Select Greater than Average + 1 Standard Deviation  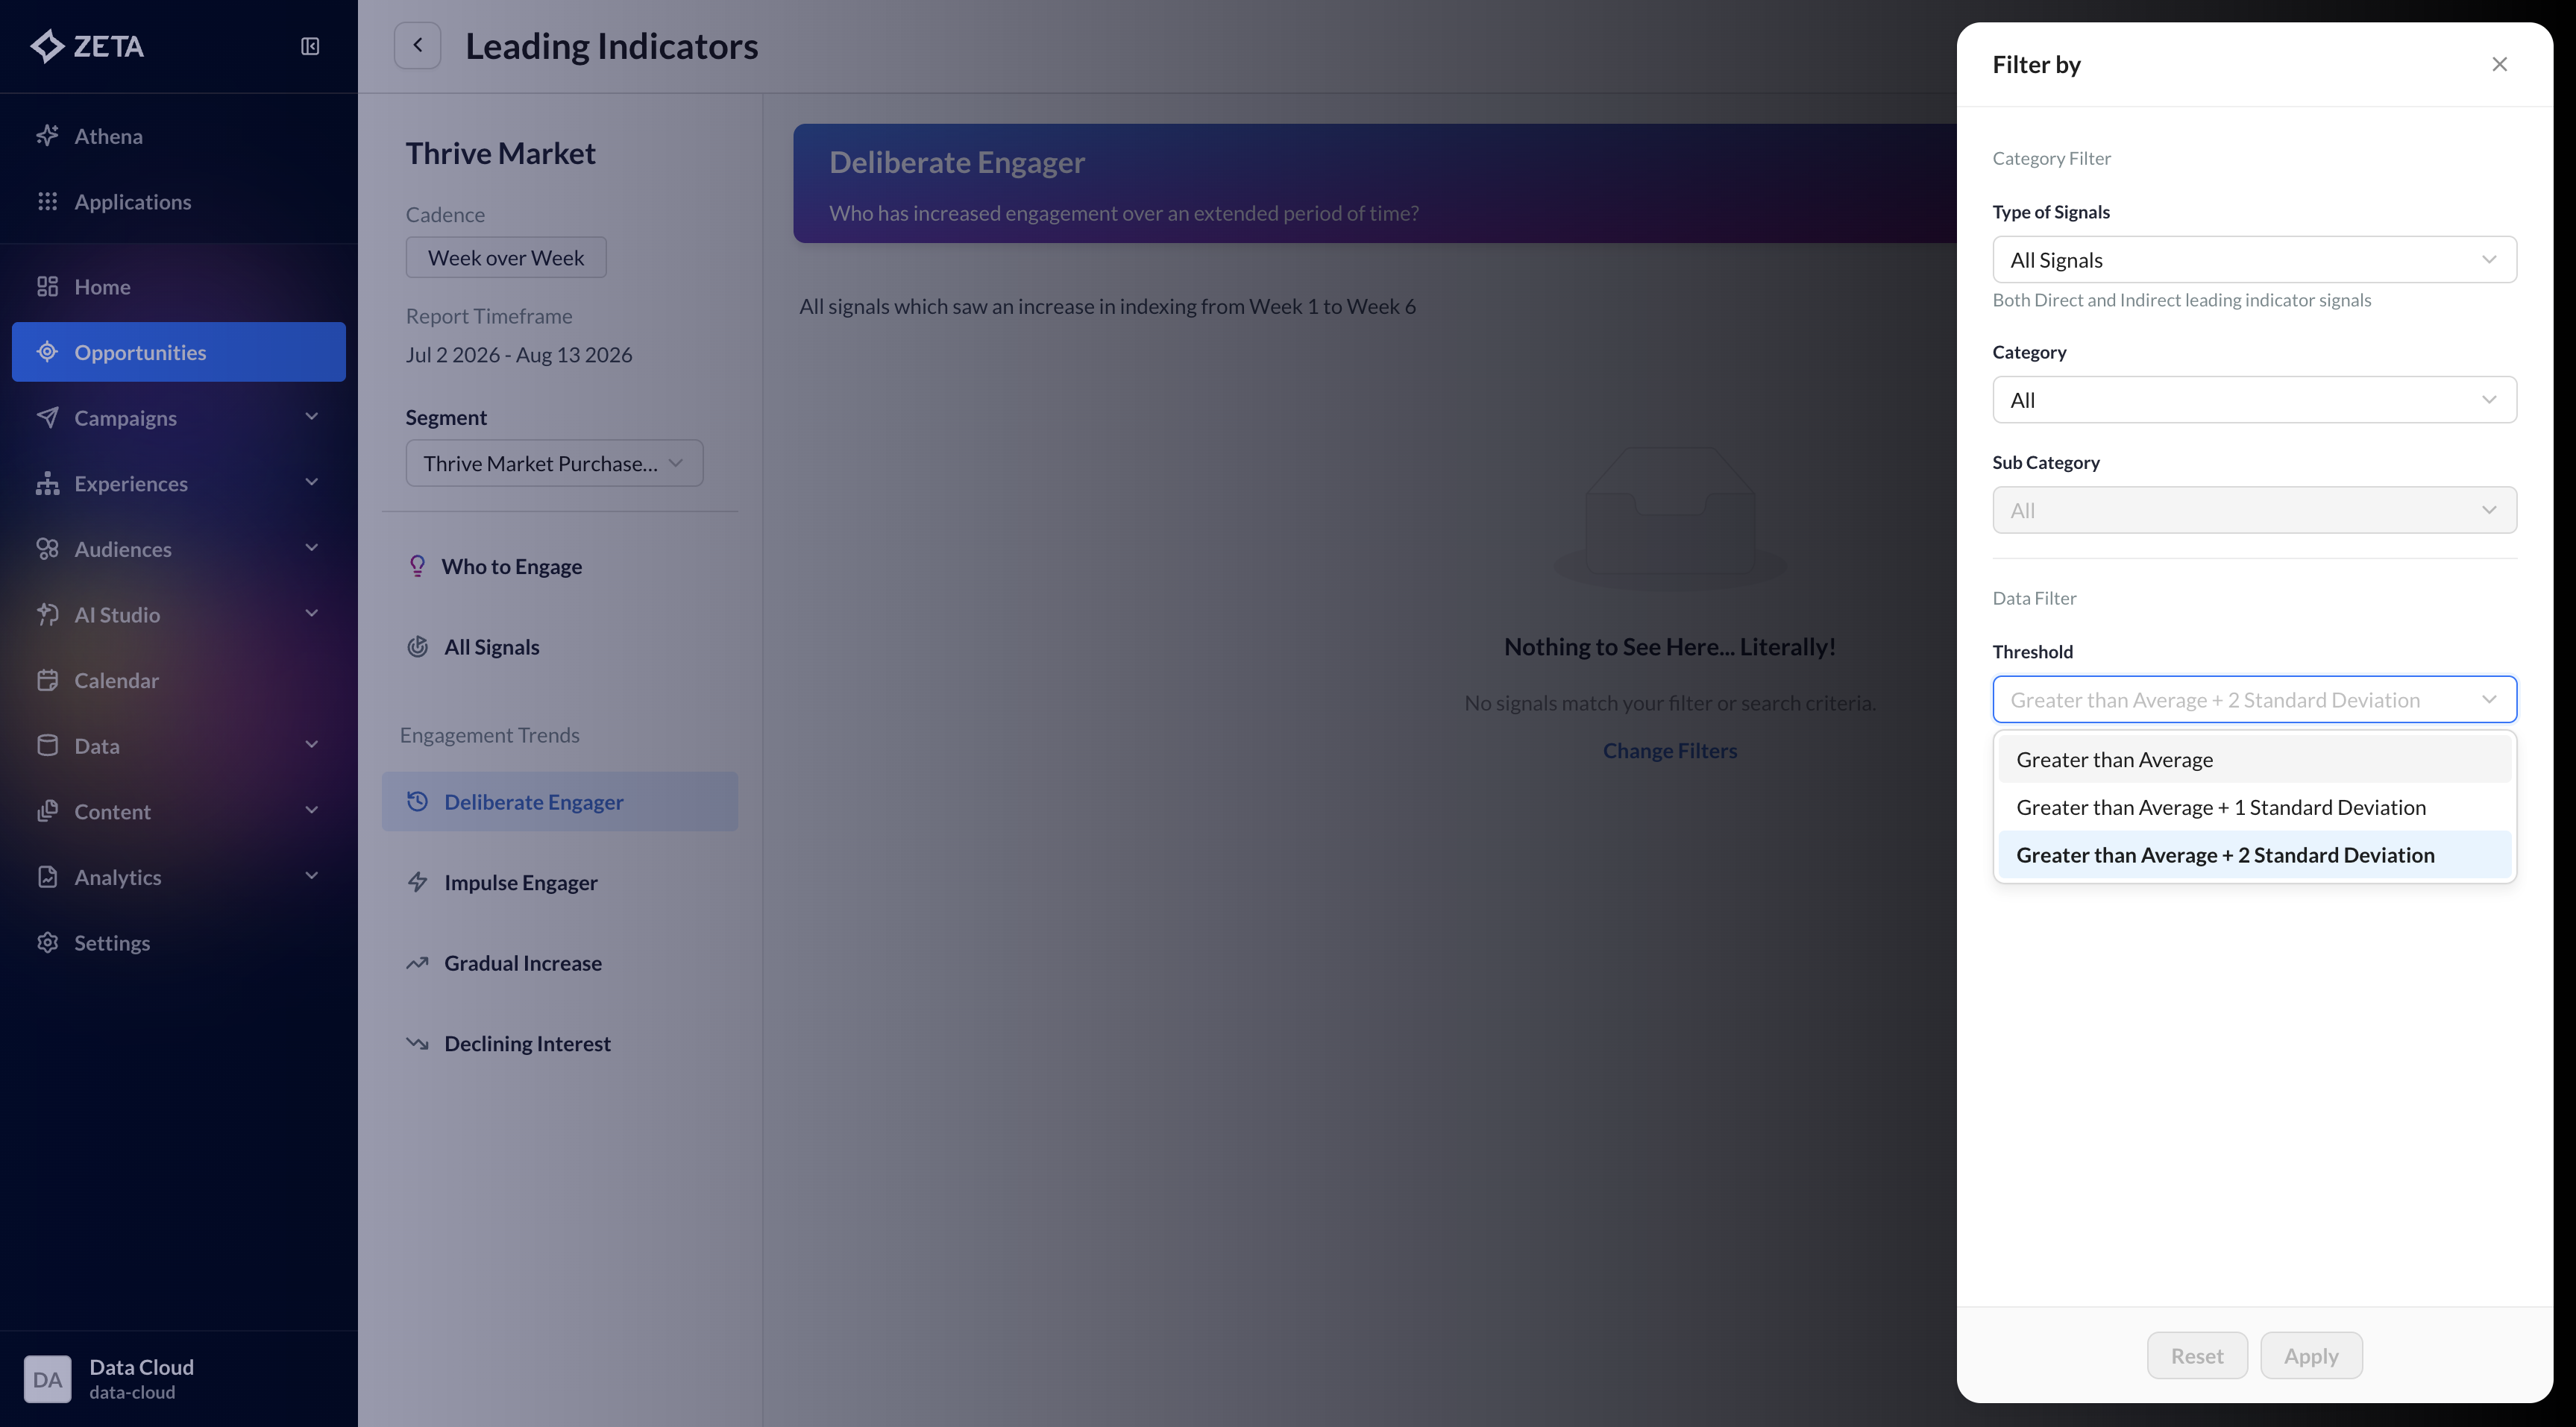click(x=2254, y=807)
